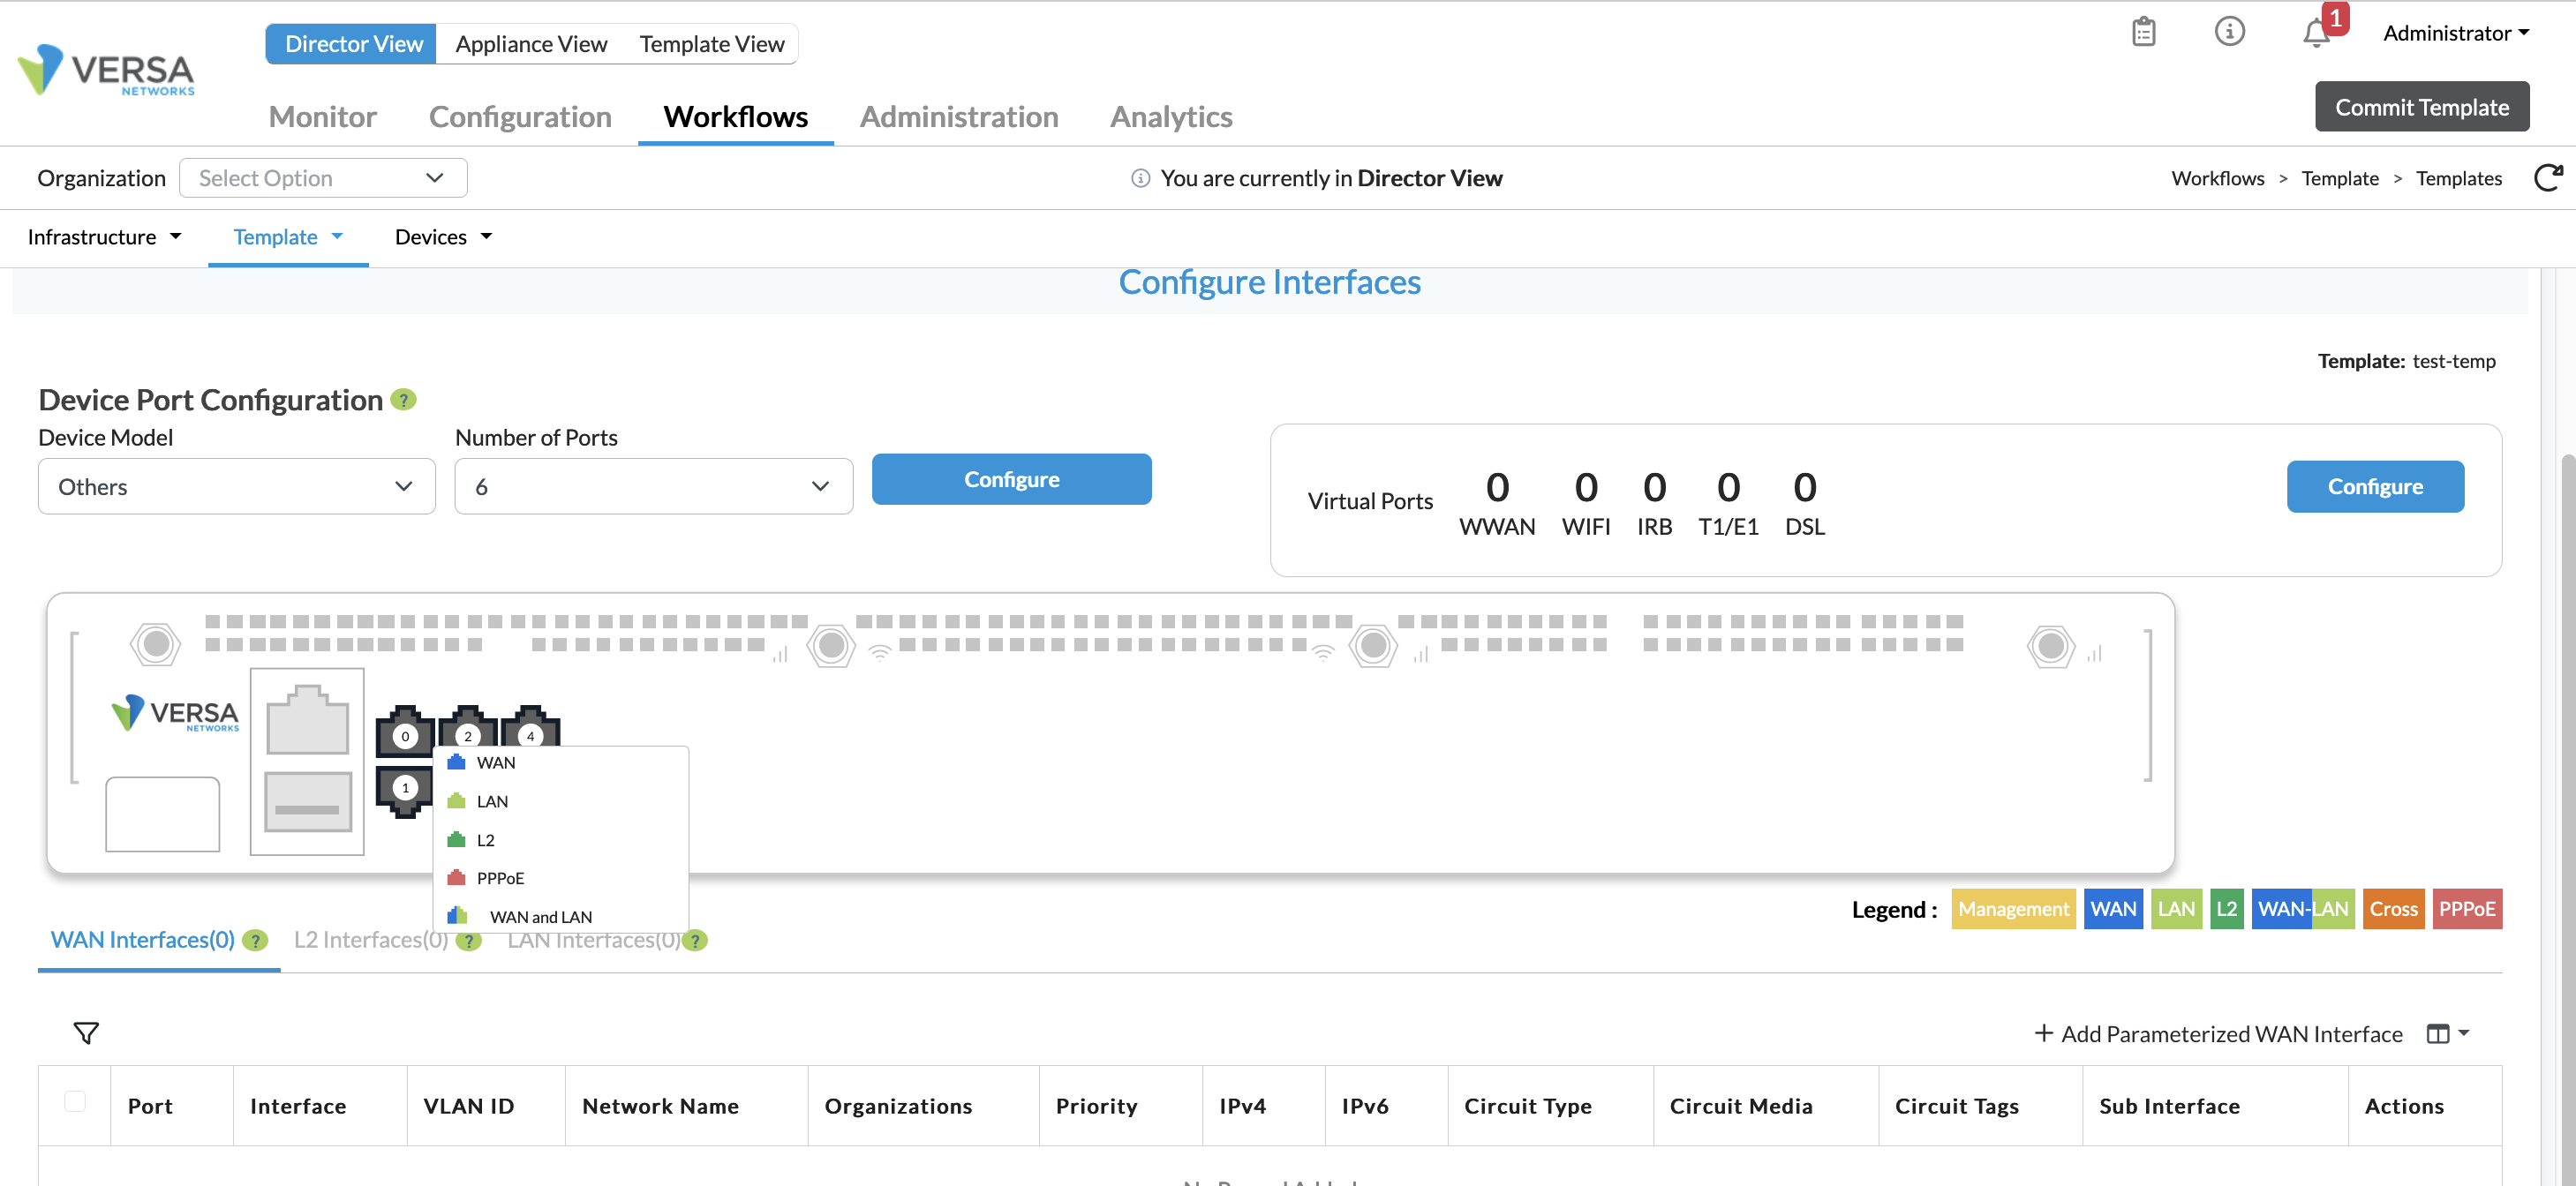2576x1186 pixels.
Task: Open the Organization dropdown
Action: click(x=323, y=178)
